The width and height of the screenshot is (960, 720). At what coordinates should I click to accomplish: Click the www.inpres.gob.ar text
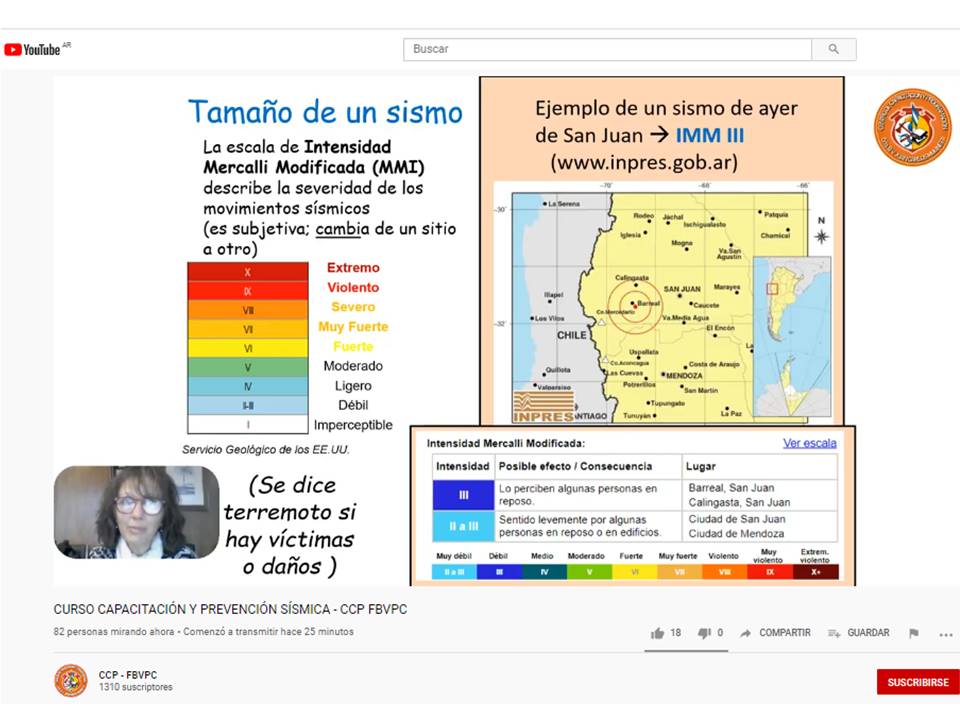[x=644, y=162]
